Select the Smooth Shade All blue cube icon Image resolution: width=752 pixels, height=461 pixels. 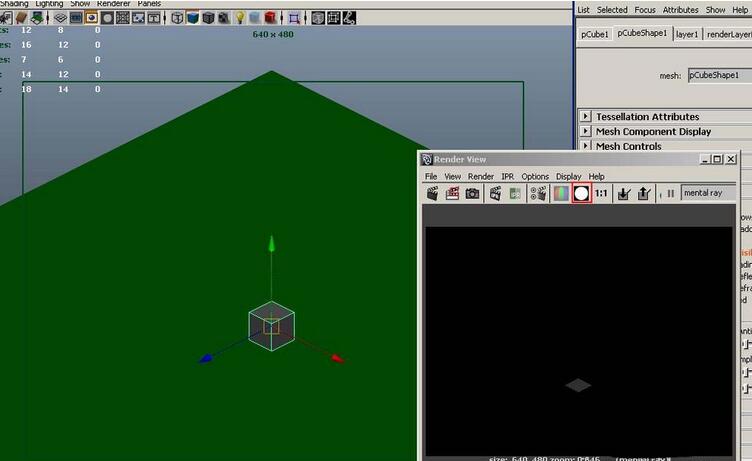tap(193, 18)
